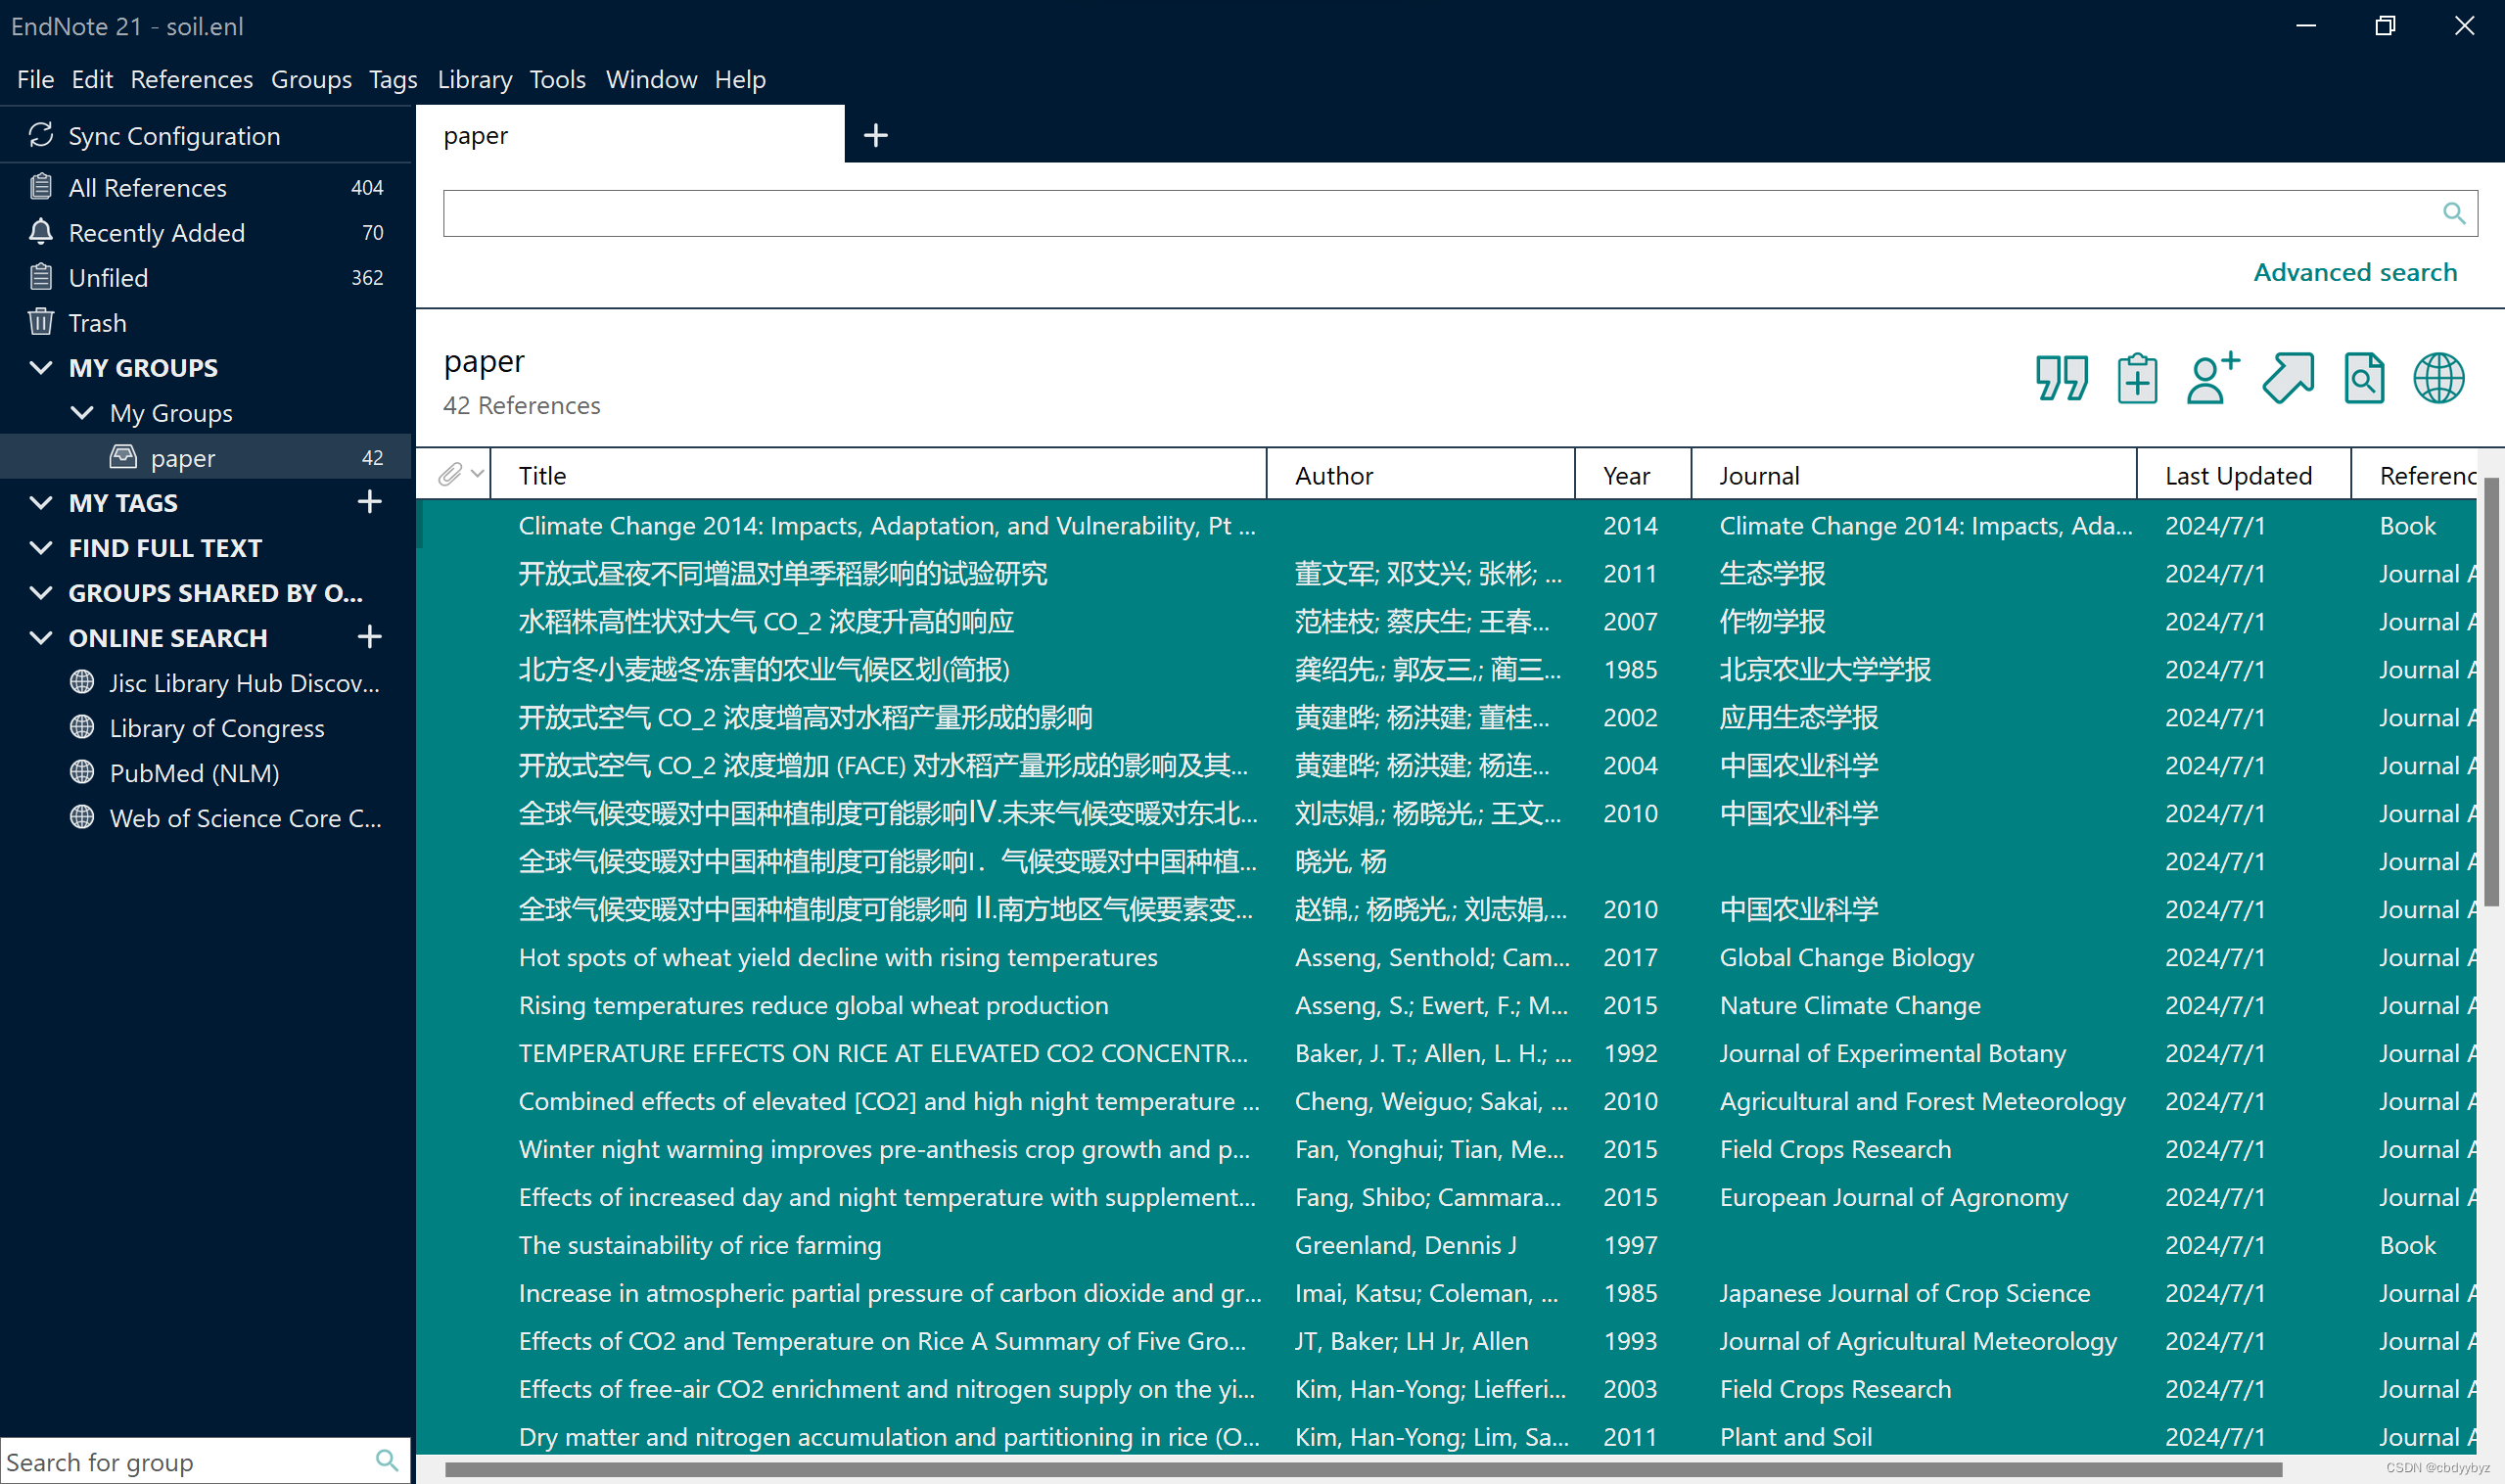Click the Export References arrow icon

point(2288,378)
